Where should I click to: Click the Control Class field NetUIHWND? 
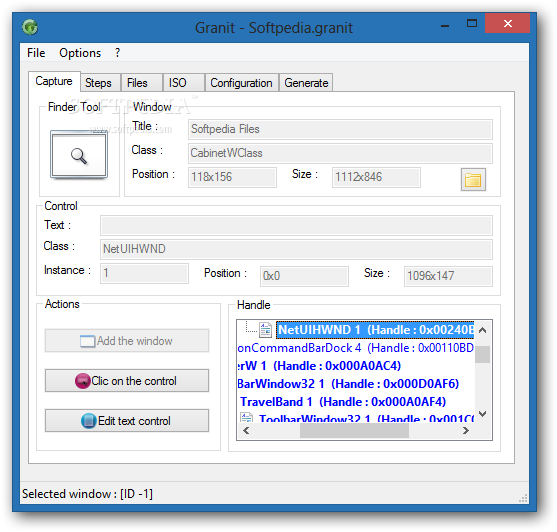[296, 249]
